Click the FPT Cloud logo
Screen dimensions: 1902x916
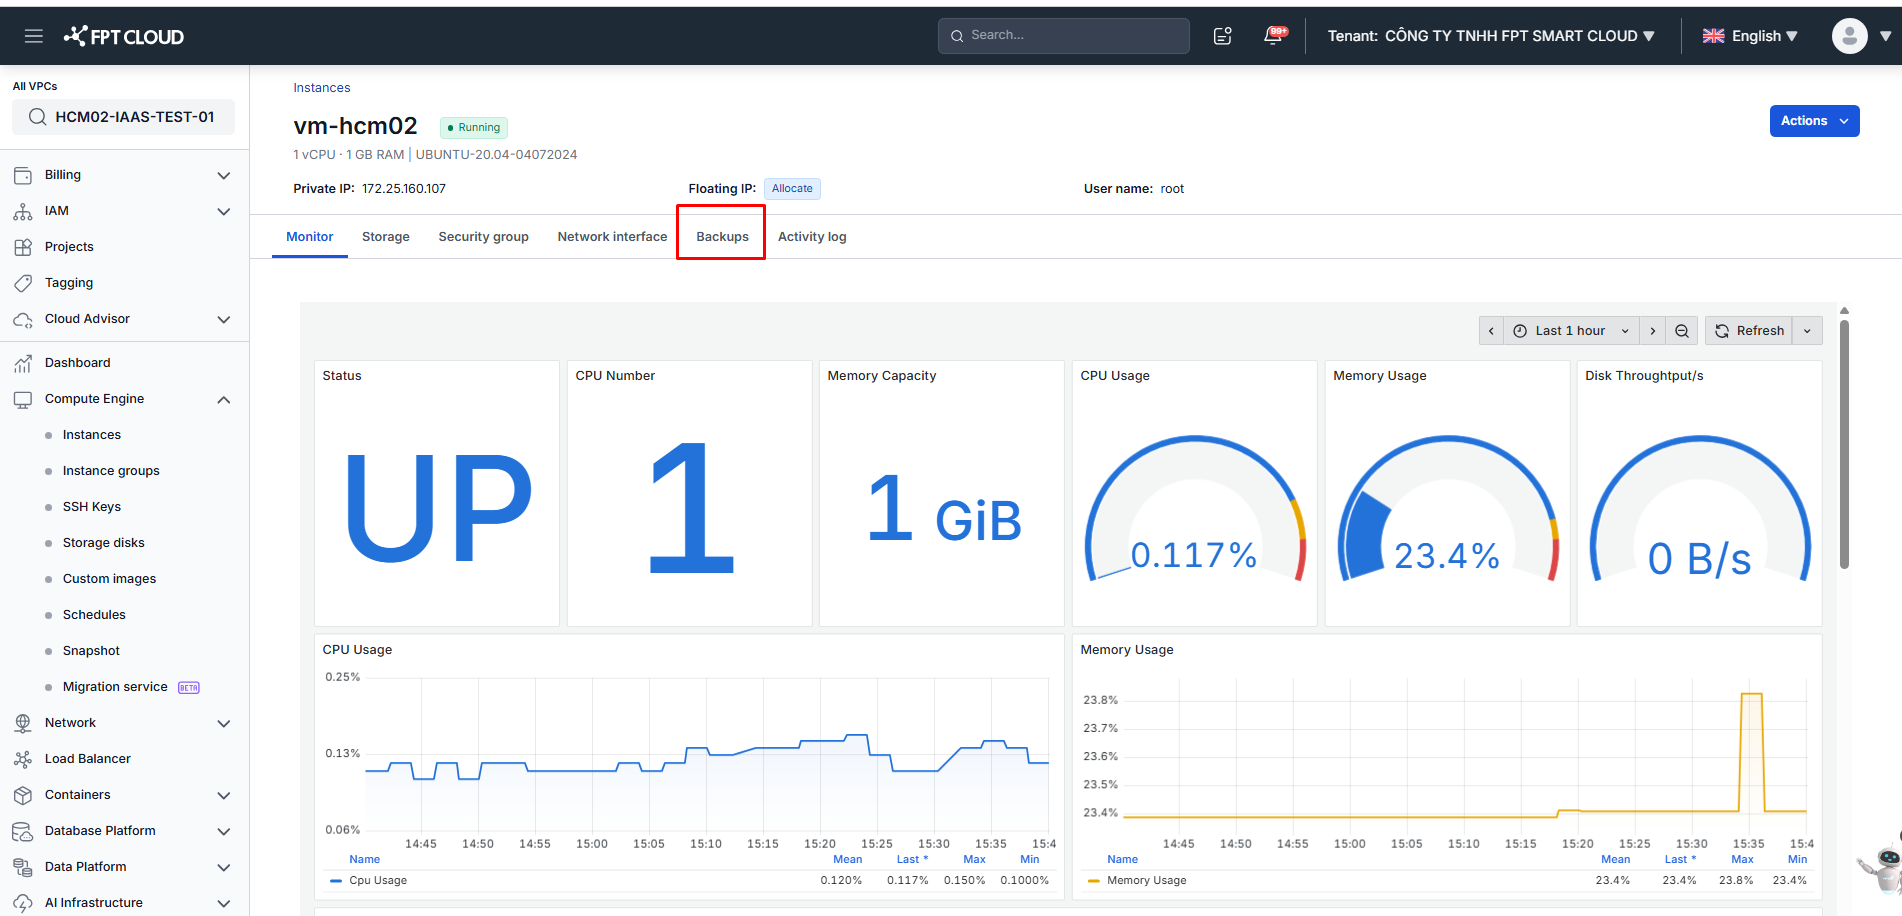pos(124,36)
